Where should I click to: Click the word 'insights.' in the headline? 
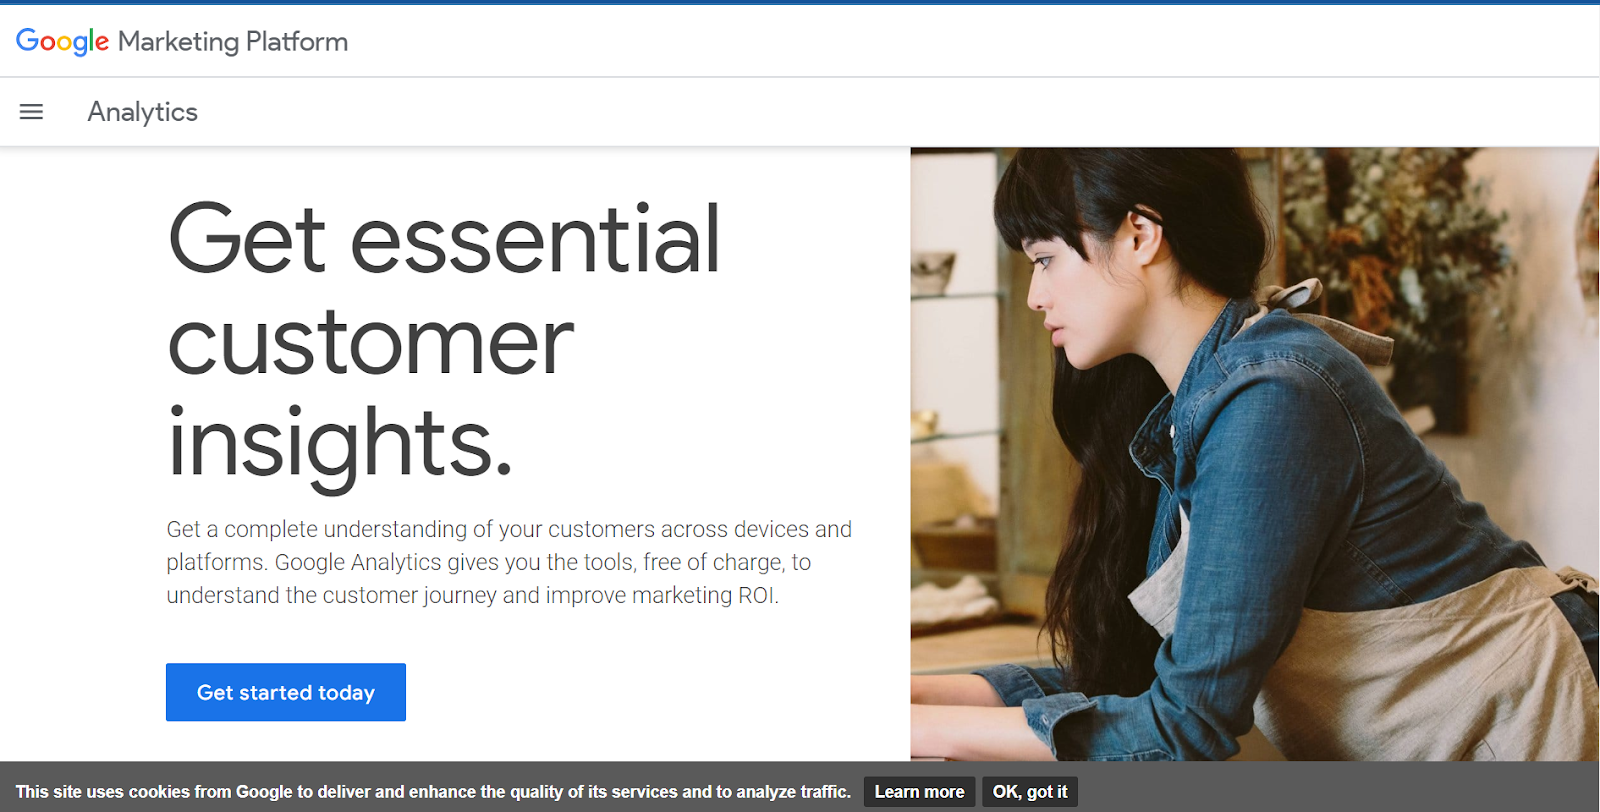[x=340, y=444]
